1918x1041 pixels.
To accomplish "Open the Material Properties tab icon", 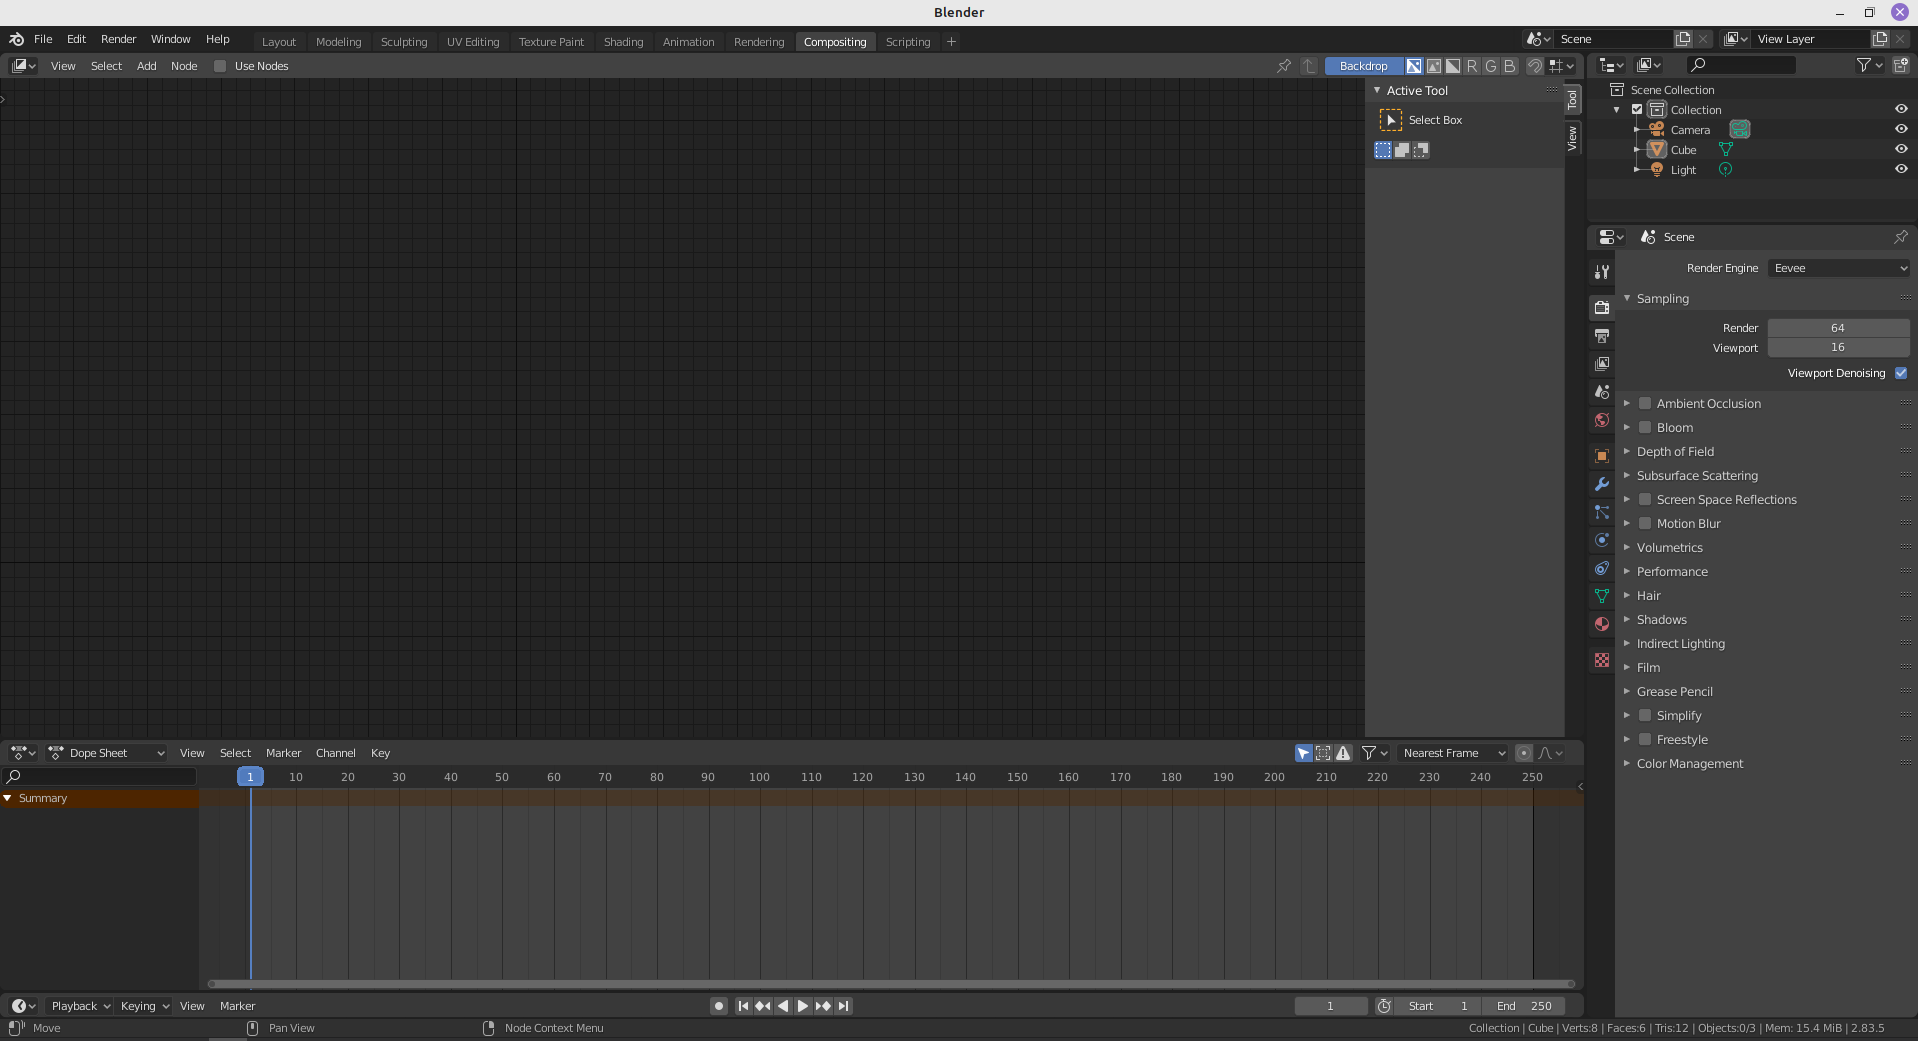I will [1602, 624].
